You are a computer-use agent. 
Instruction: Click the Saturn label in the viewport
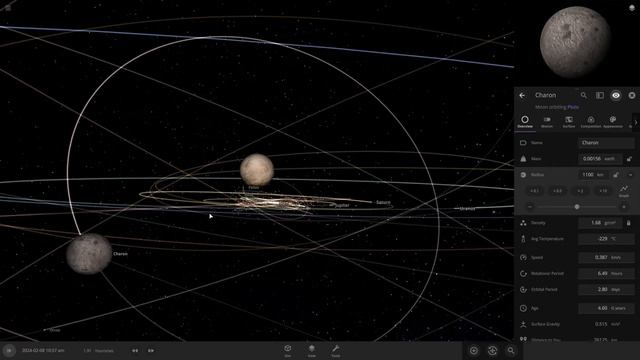pyautogui.click(x=383, y=202)
